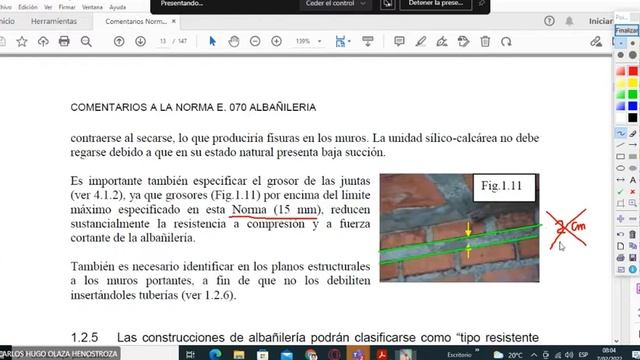640x360 pixels.
Task: Open Chrome from the taskbar
Action: click(x=311, y=354)
